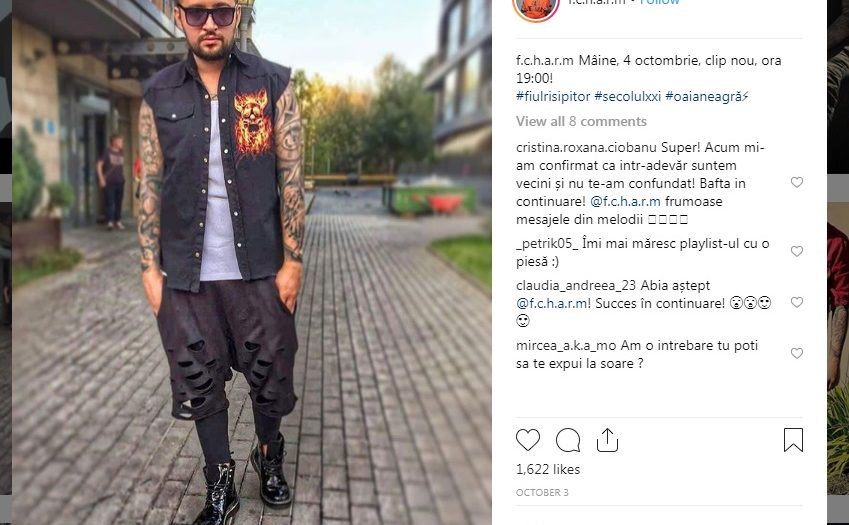The height and width of the screenshot is (525, 849).
Task: Like cristina.roxana.ciobanu's comment
Action: [796, 182]
